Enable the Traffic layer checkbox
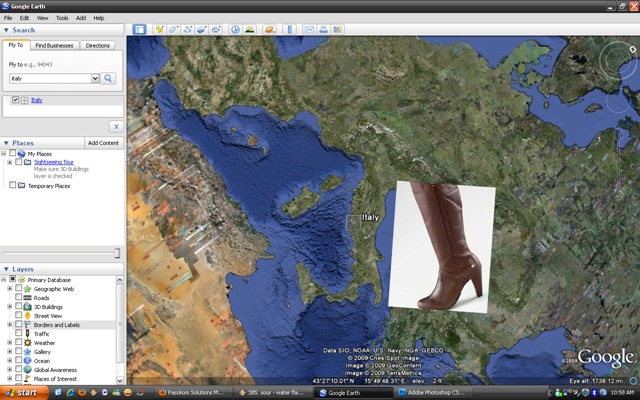The width and height of the screenshot is (640, 400). (x=18, y=333)
